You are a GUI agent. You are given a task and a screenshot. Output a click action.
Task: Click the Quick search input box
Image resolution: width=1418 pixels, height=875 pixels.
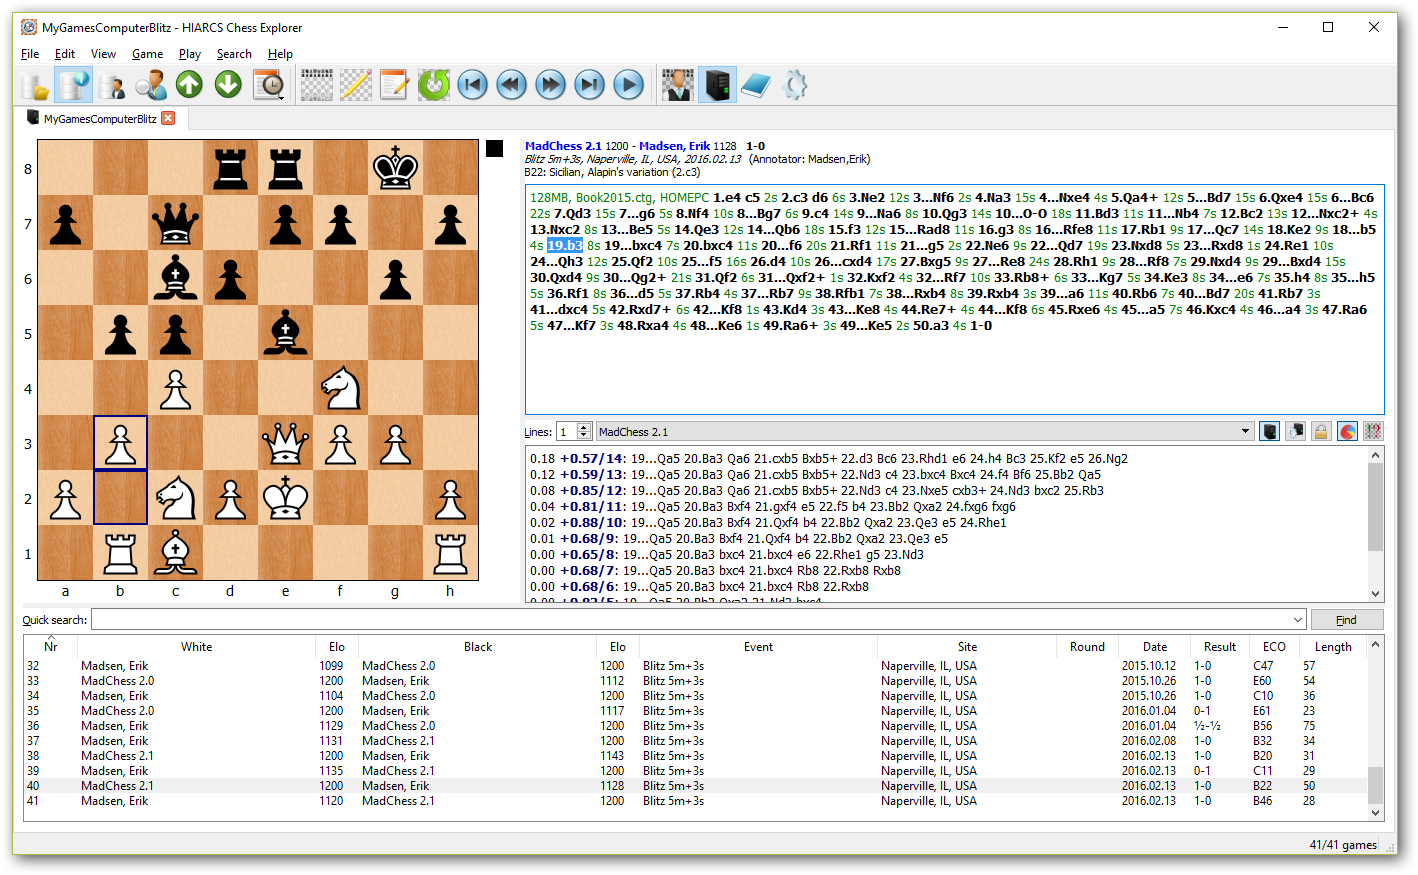tap(690, 620)
